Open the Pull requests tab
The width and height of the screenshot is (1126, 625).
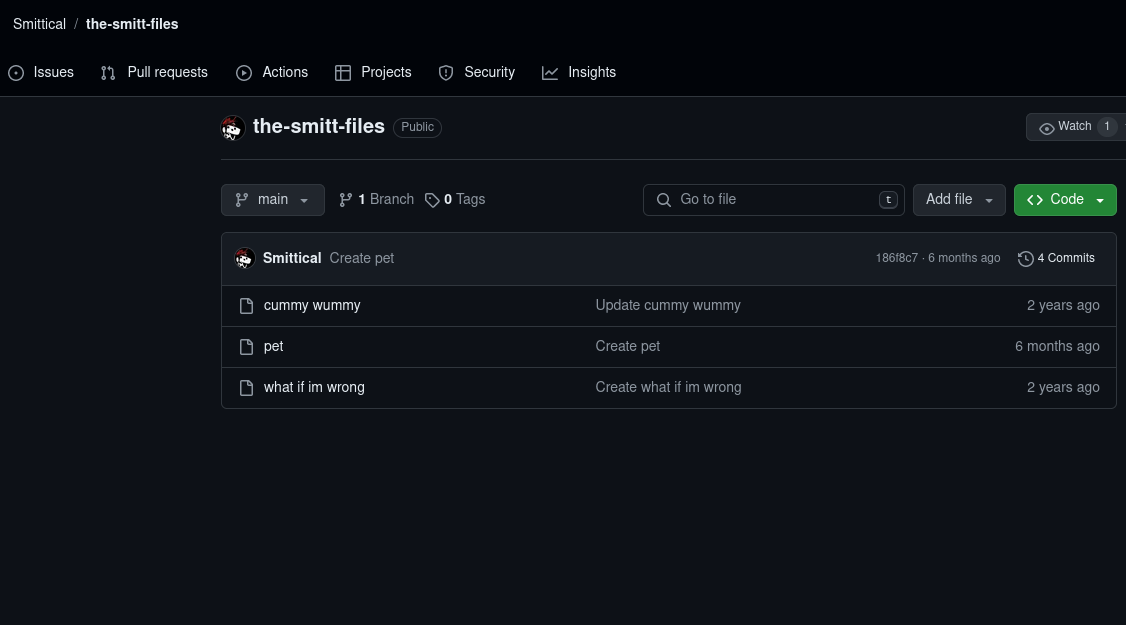154,73
